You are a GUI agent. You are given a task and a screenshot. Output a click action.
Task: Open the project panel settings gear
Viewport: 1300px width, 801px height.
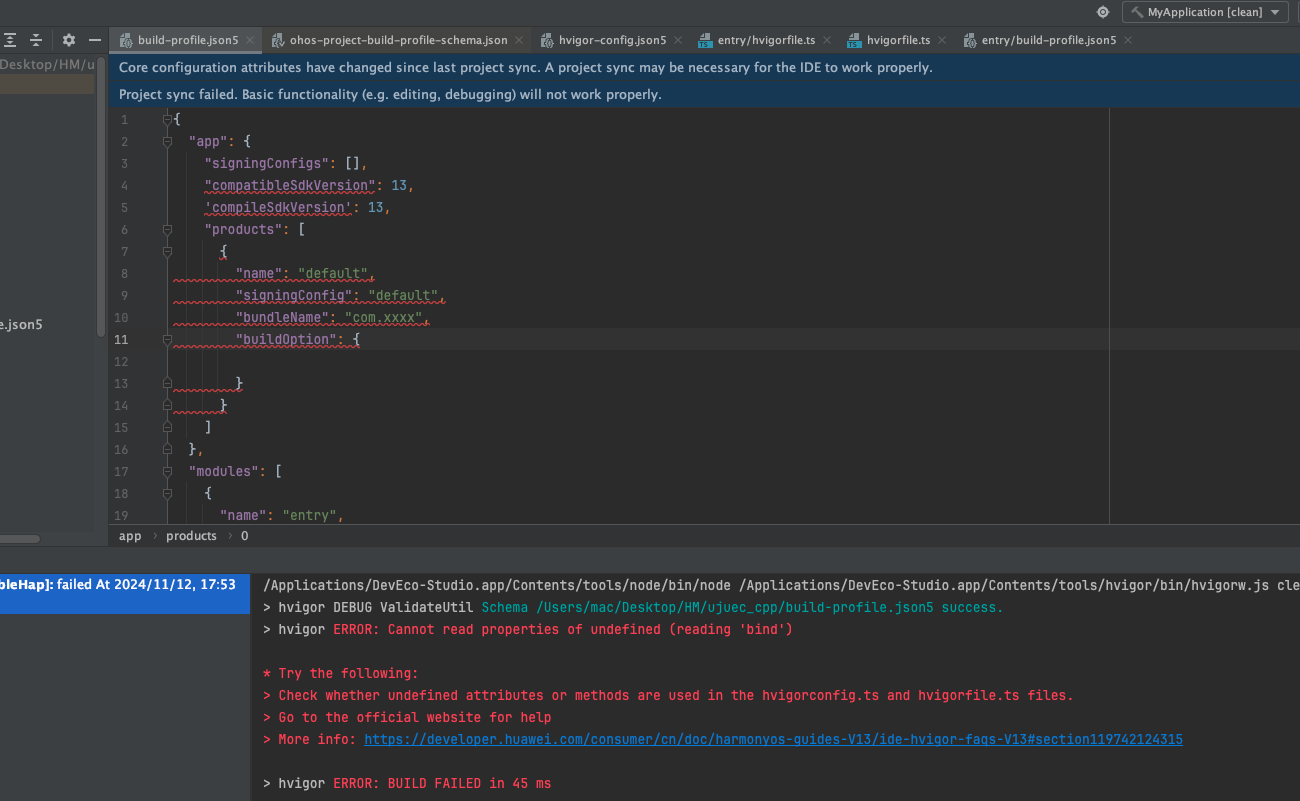(69, 40)
